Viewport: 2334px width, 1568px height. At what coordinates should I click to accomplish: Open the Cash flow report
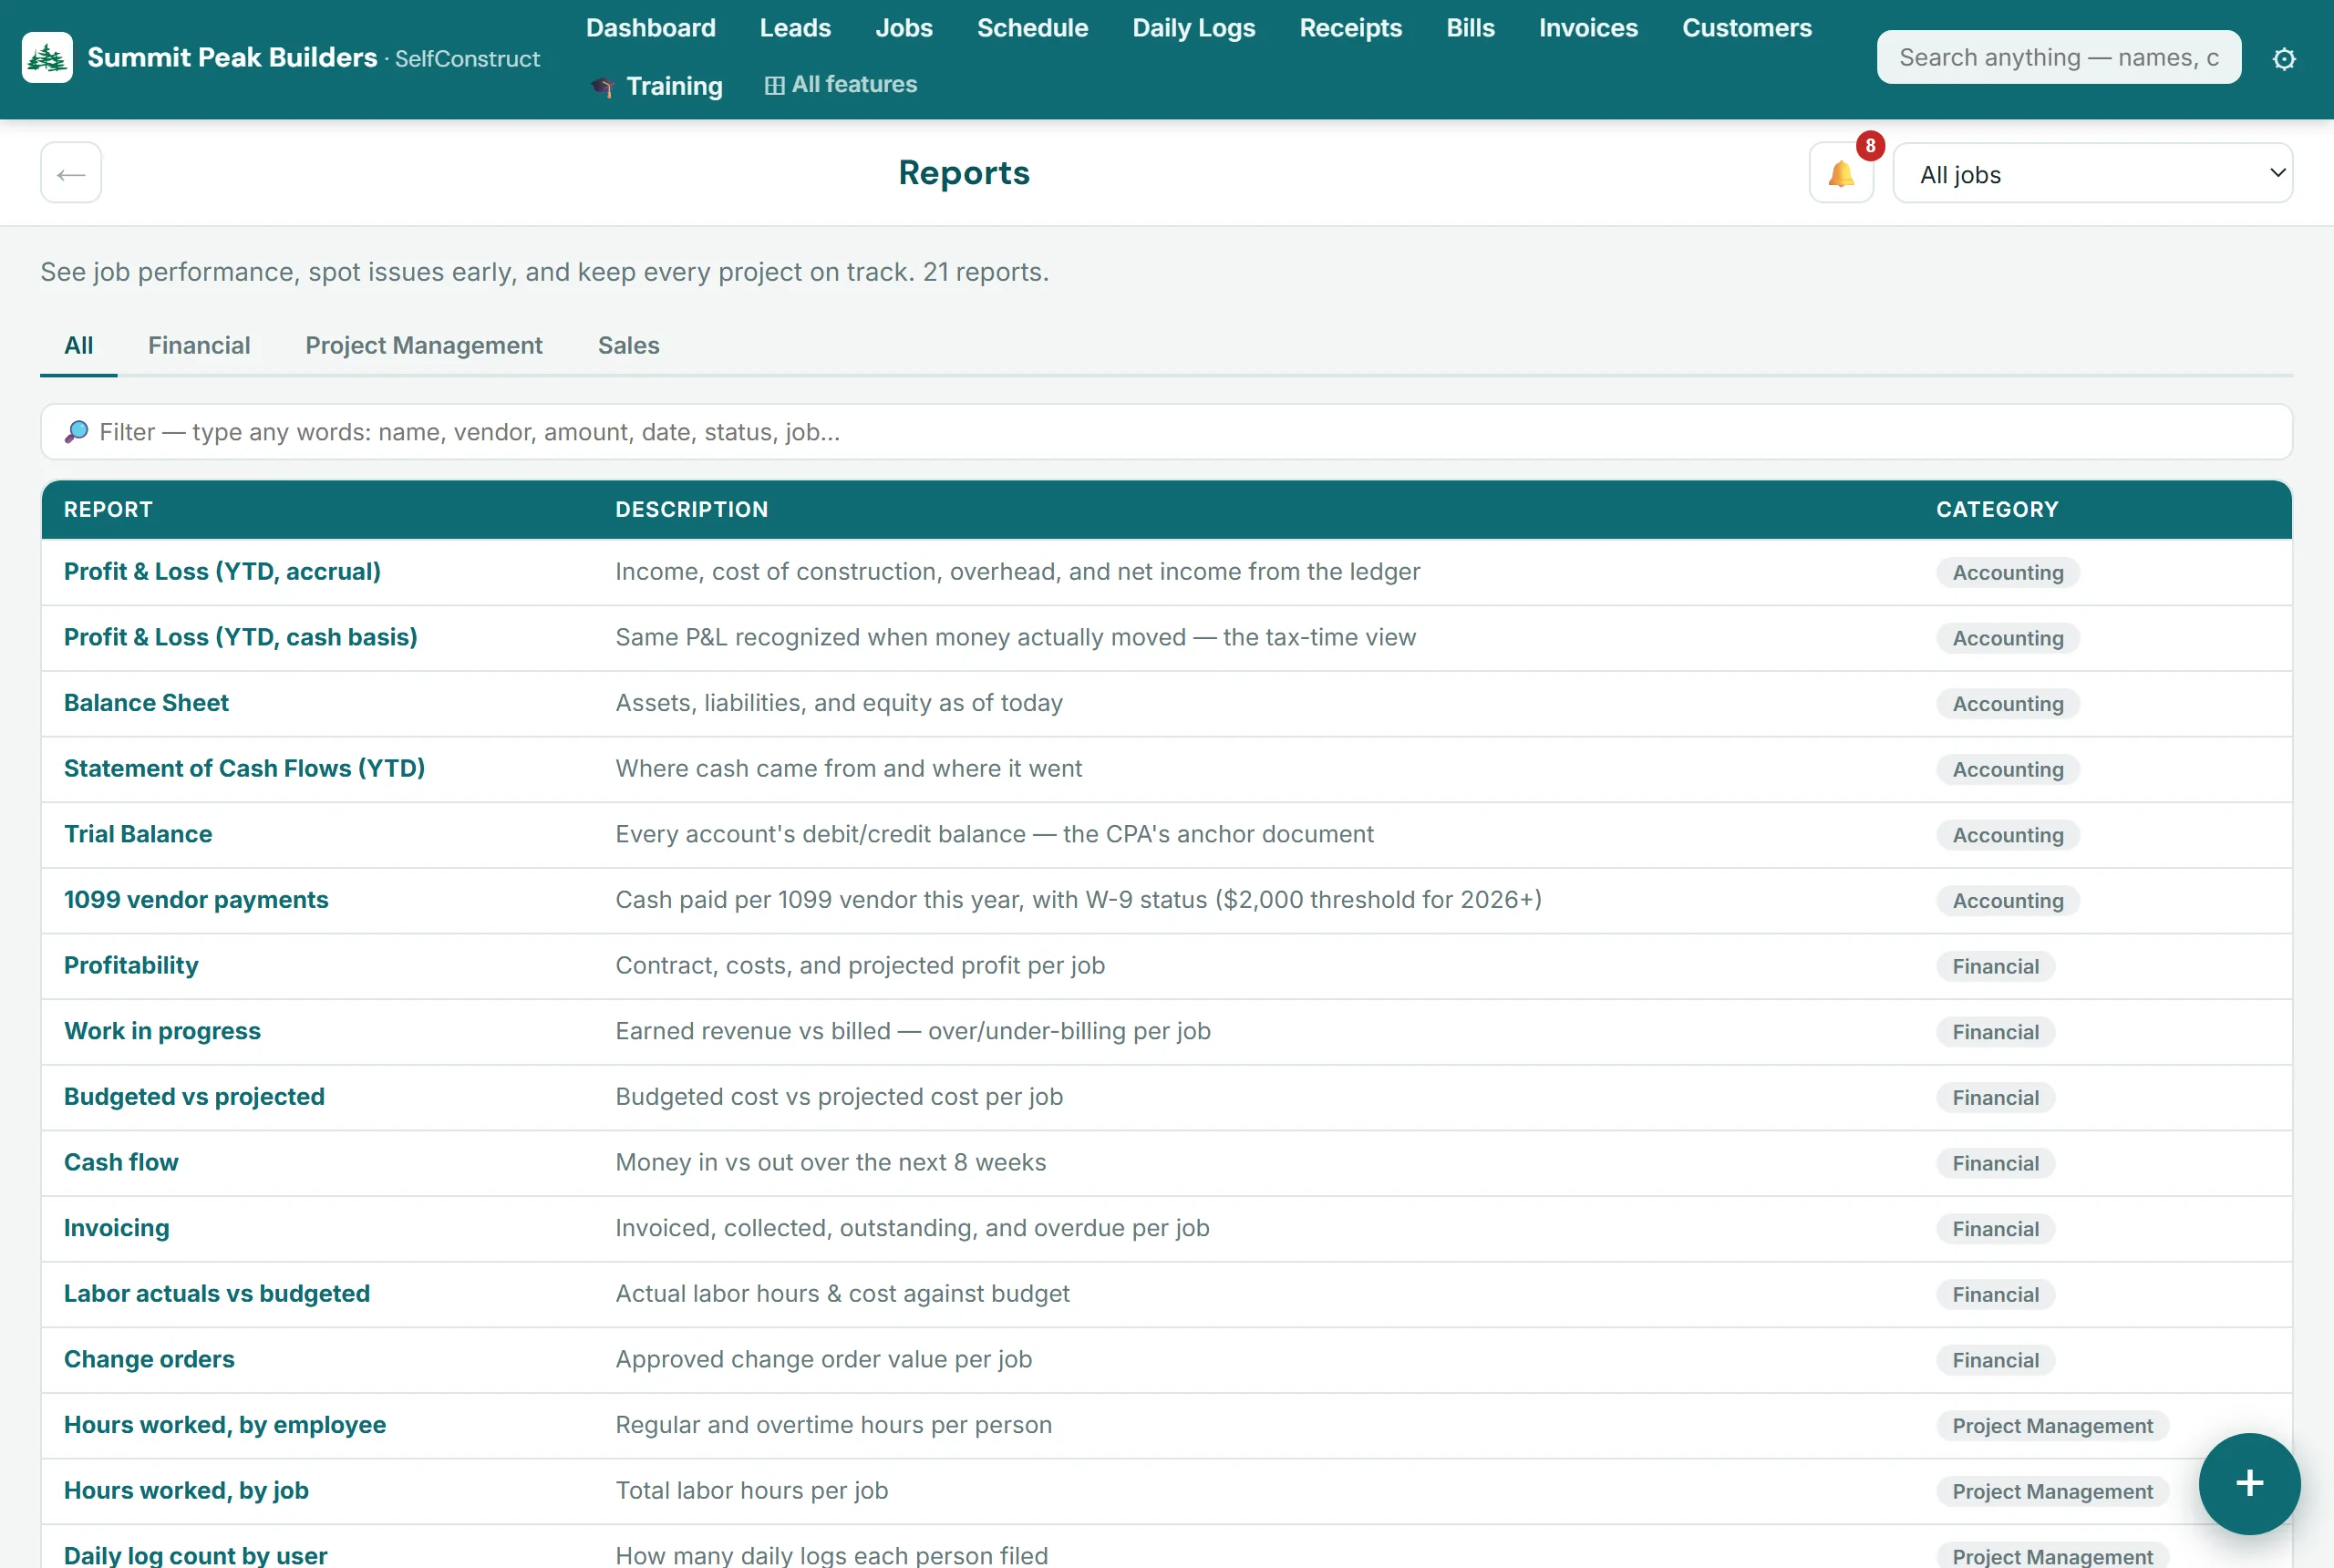click(x=121, y=1162)
